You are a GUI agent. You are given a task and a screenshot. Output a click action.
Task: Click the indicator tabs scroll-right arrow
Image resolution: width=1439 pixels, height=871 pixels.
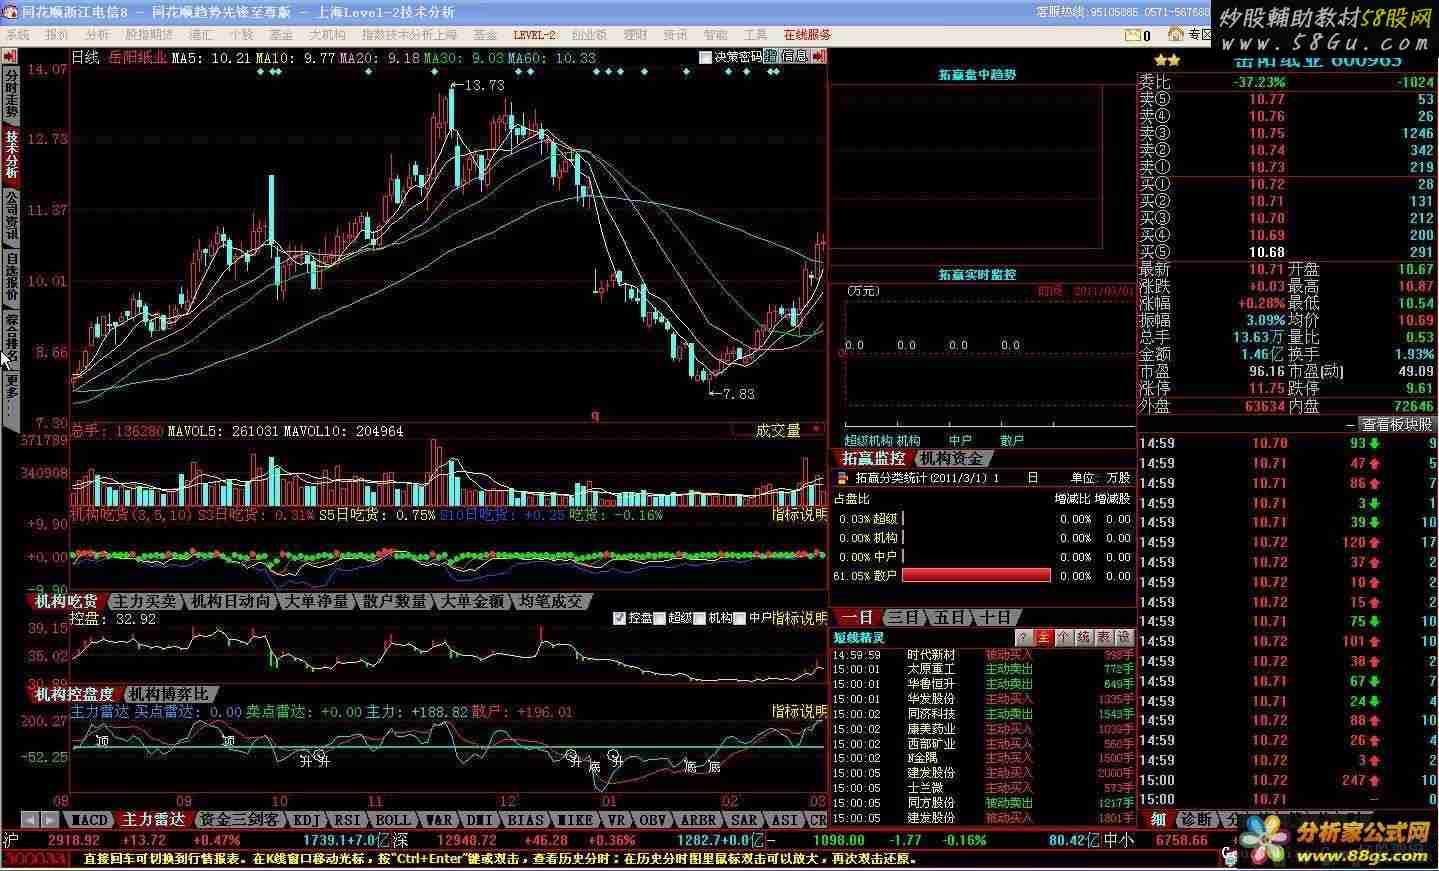[51, 819]
